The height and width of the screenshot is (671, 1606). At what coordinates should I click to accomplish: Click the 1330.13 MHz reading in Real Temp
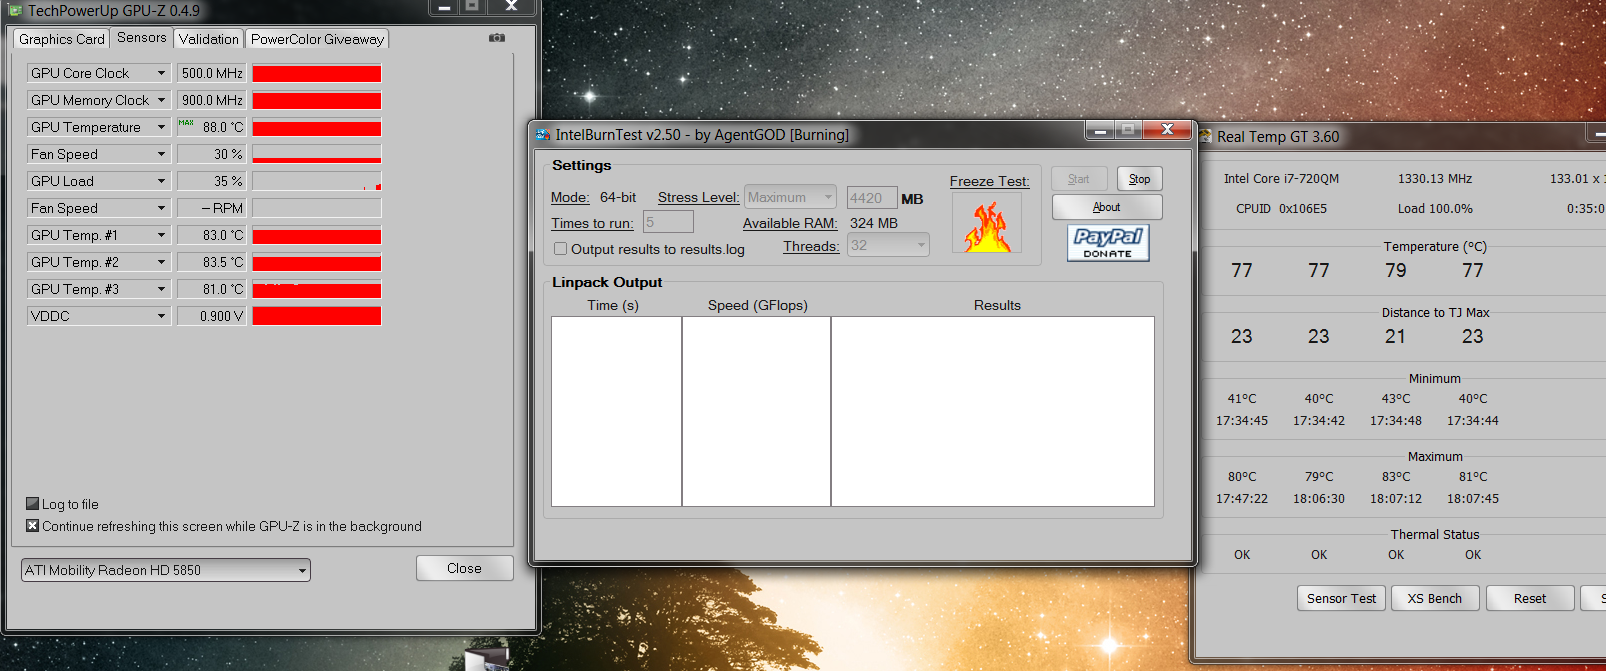[1435, 178]
